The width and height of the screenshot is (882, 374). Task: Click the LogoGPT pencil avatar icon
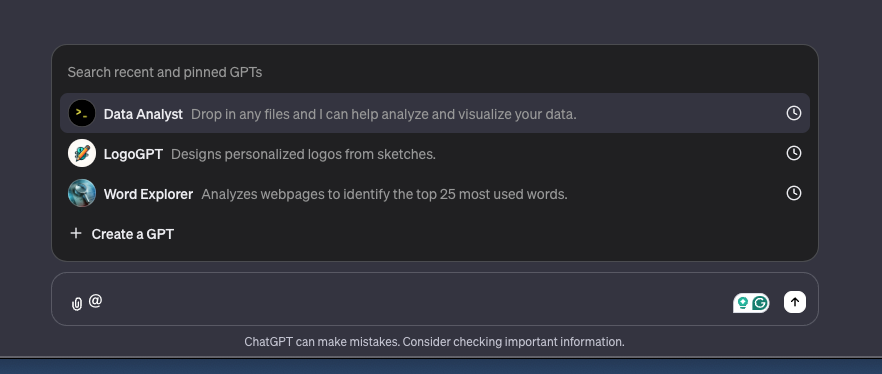pyautogui.click(x=82, y=153)
